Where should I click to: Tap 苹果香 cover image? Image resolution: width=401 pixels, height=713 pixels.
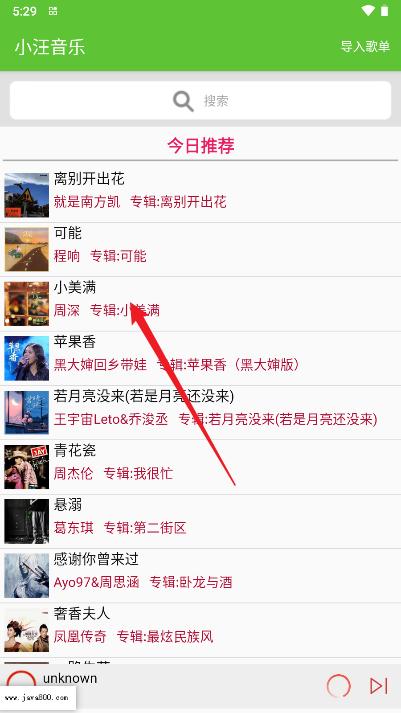click(26, 358)
